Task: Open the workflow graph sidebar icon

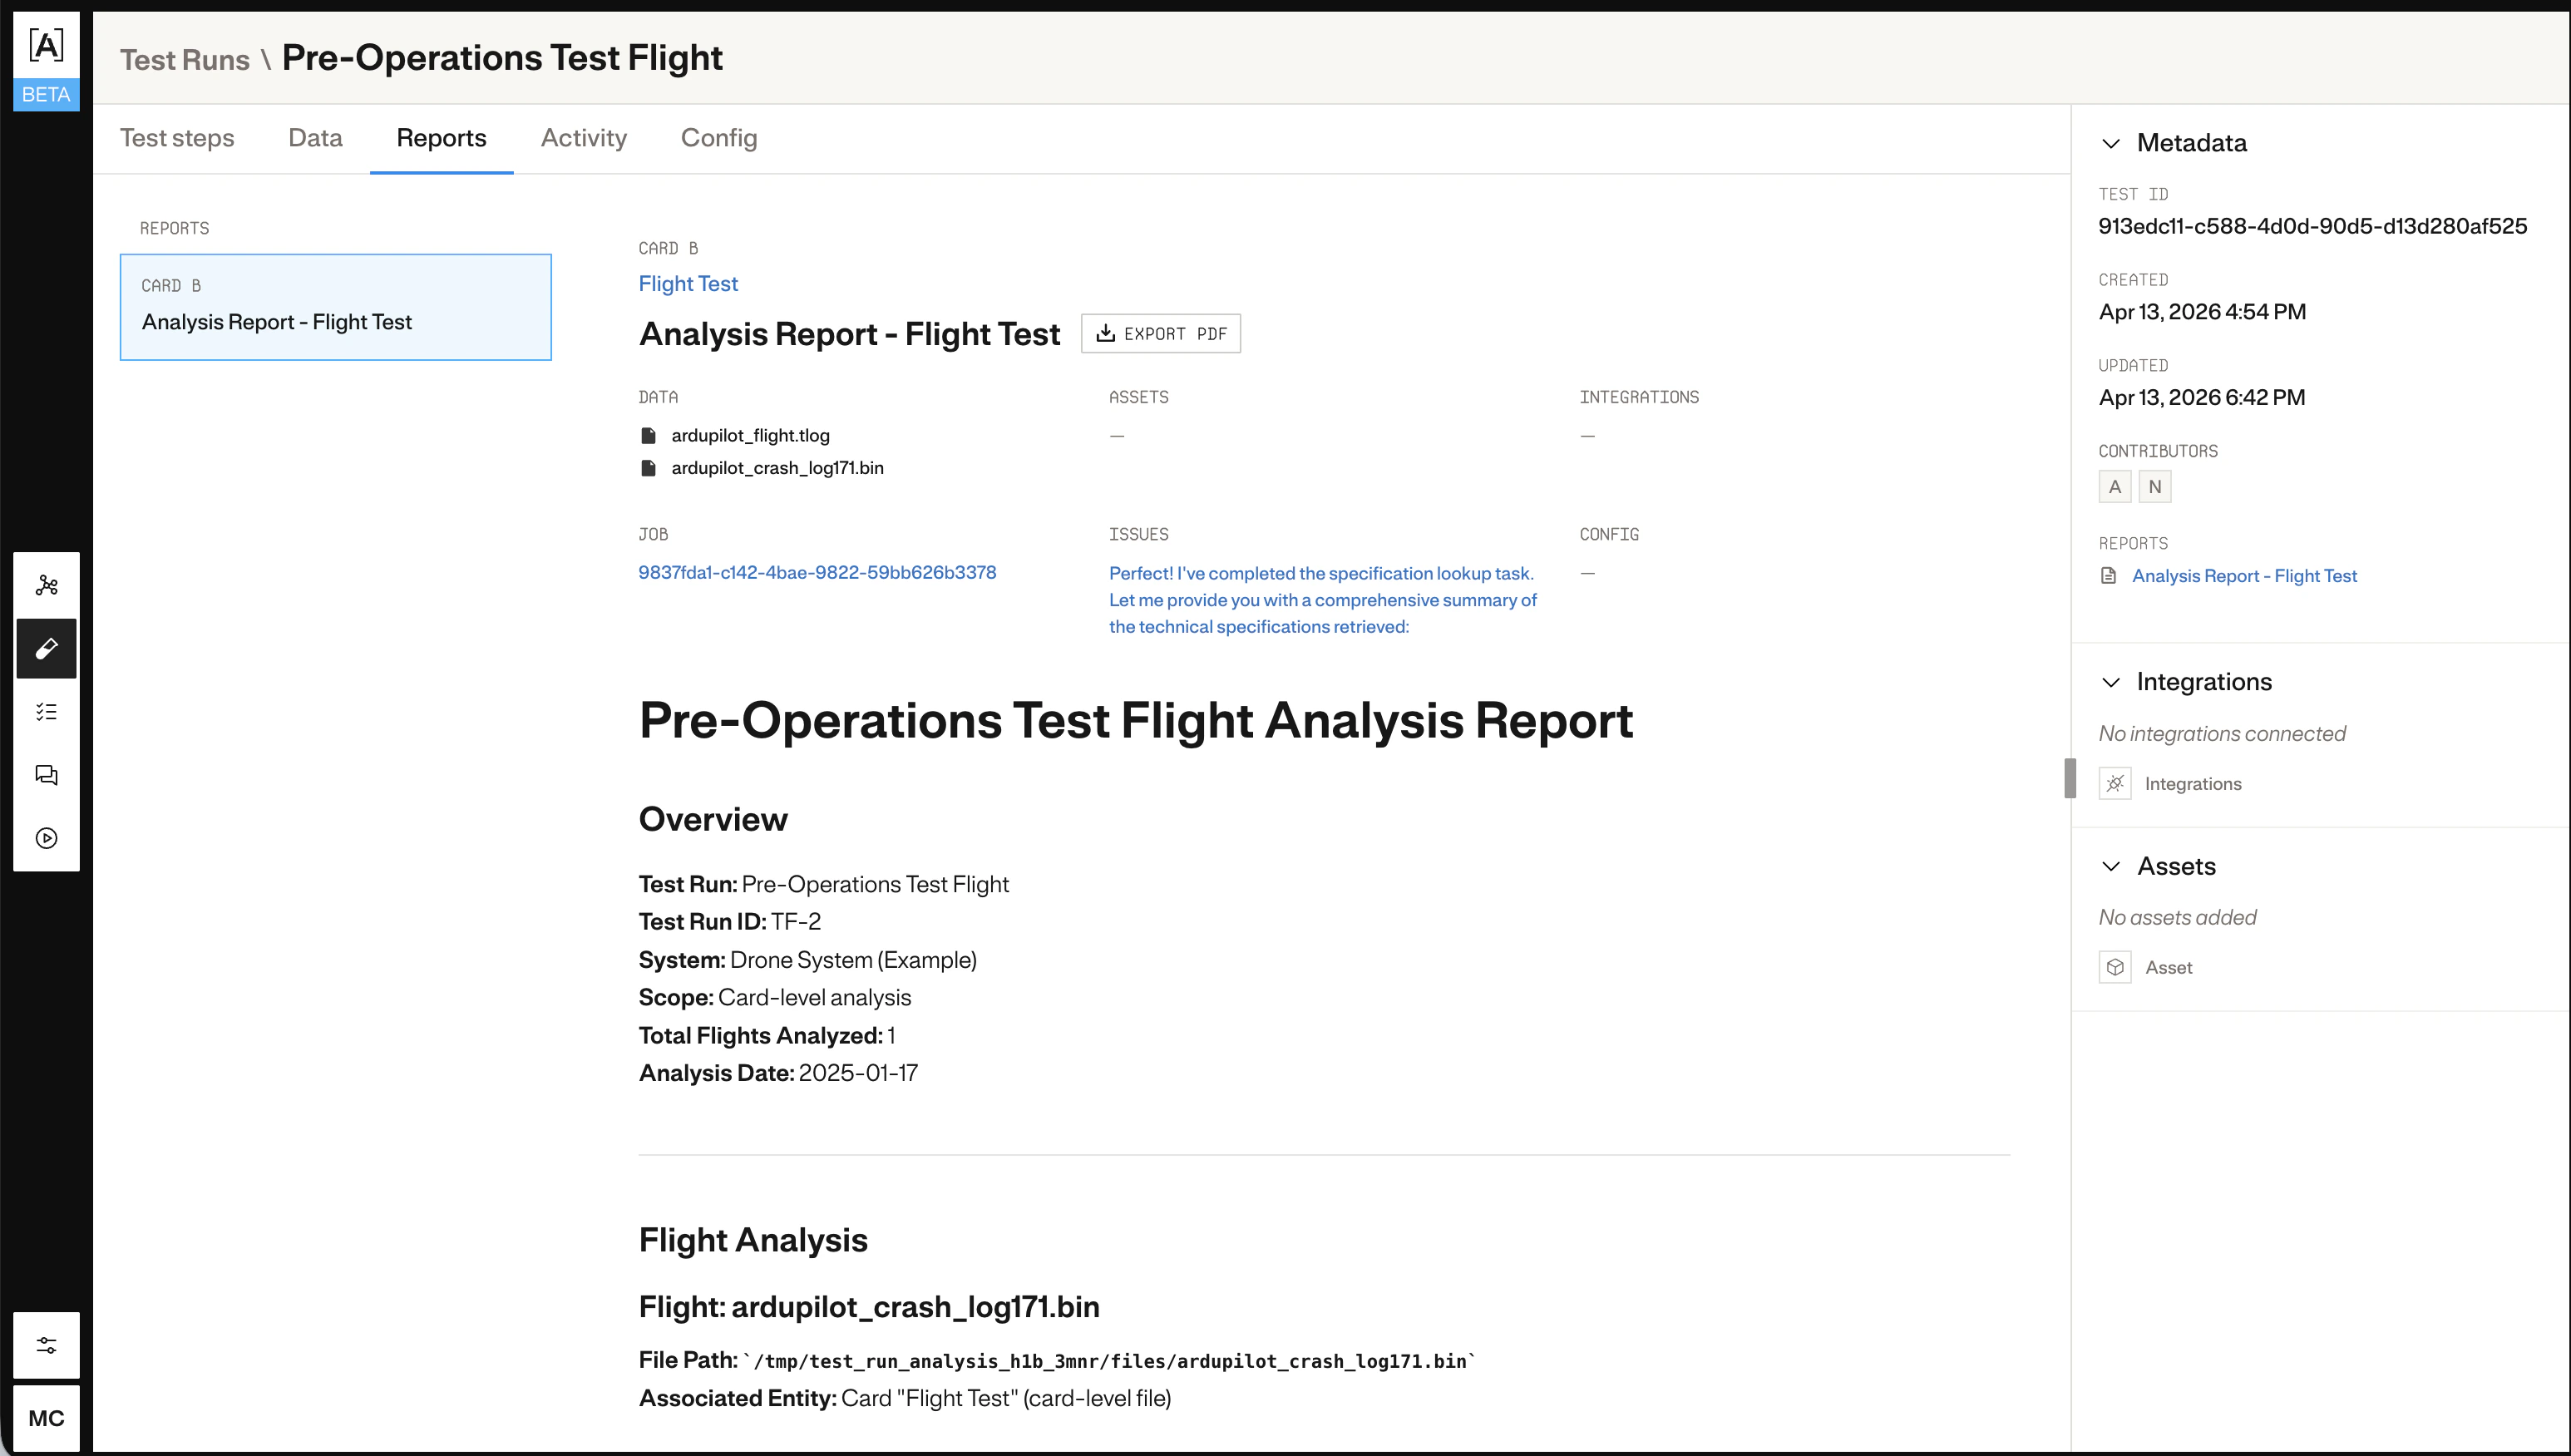Action: 46,584
